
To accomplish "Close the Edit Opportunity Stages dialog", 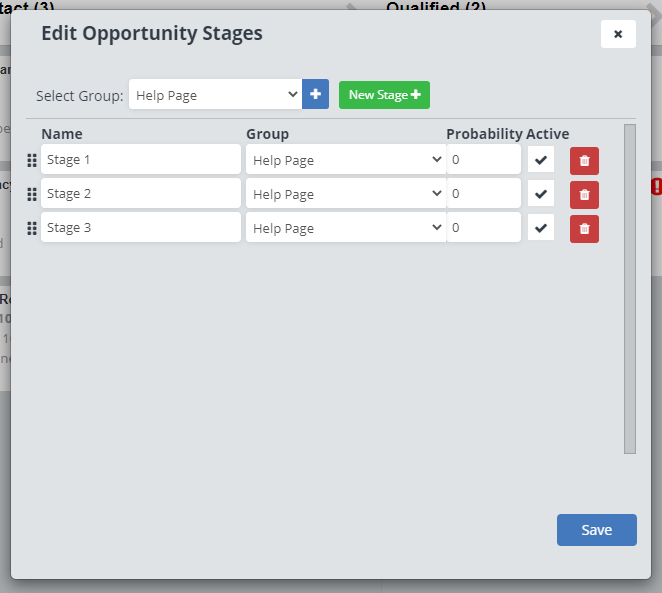I will click(x=617, y=34).
